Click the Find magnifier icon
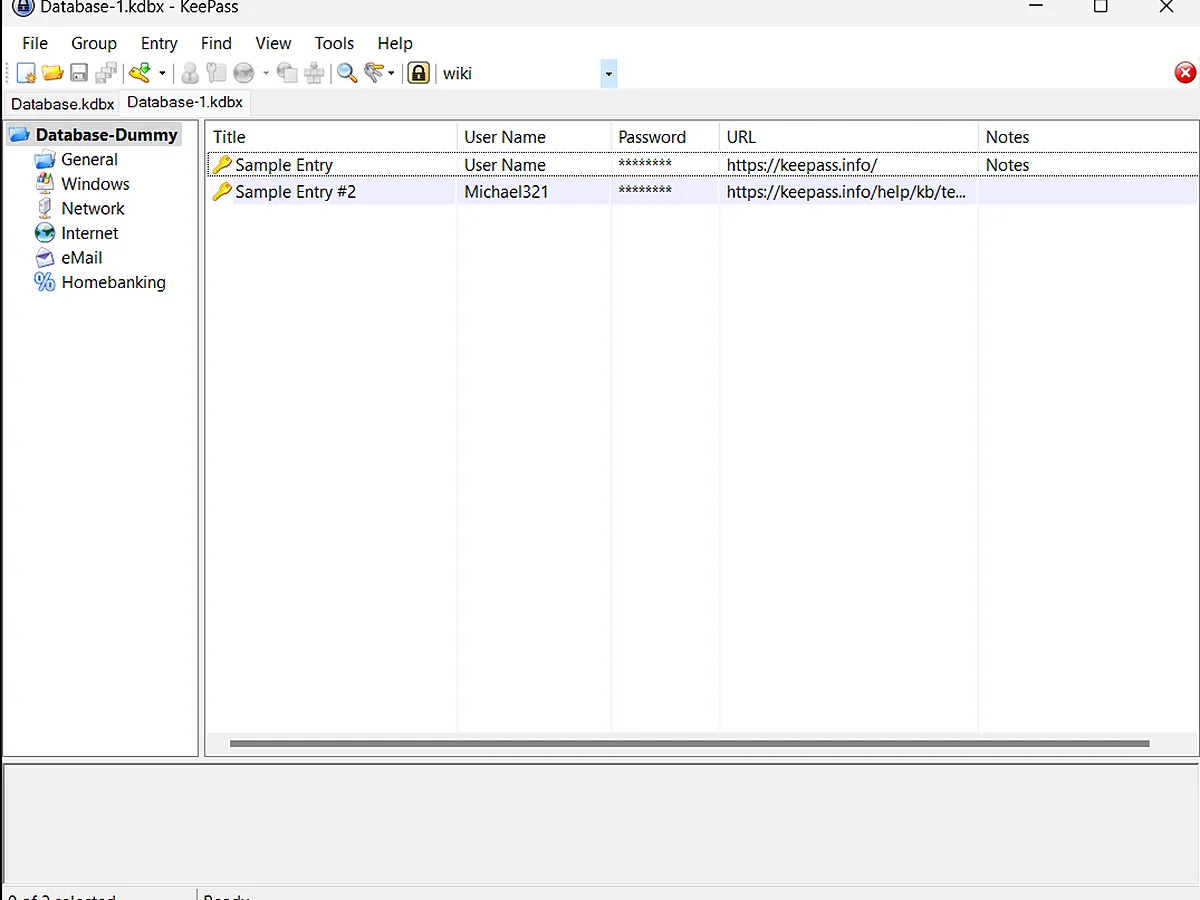The height and width of the screenshot is (900, 1200). point(347,73)
